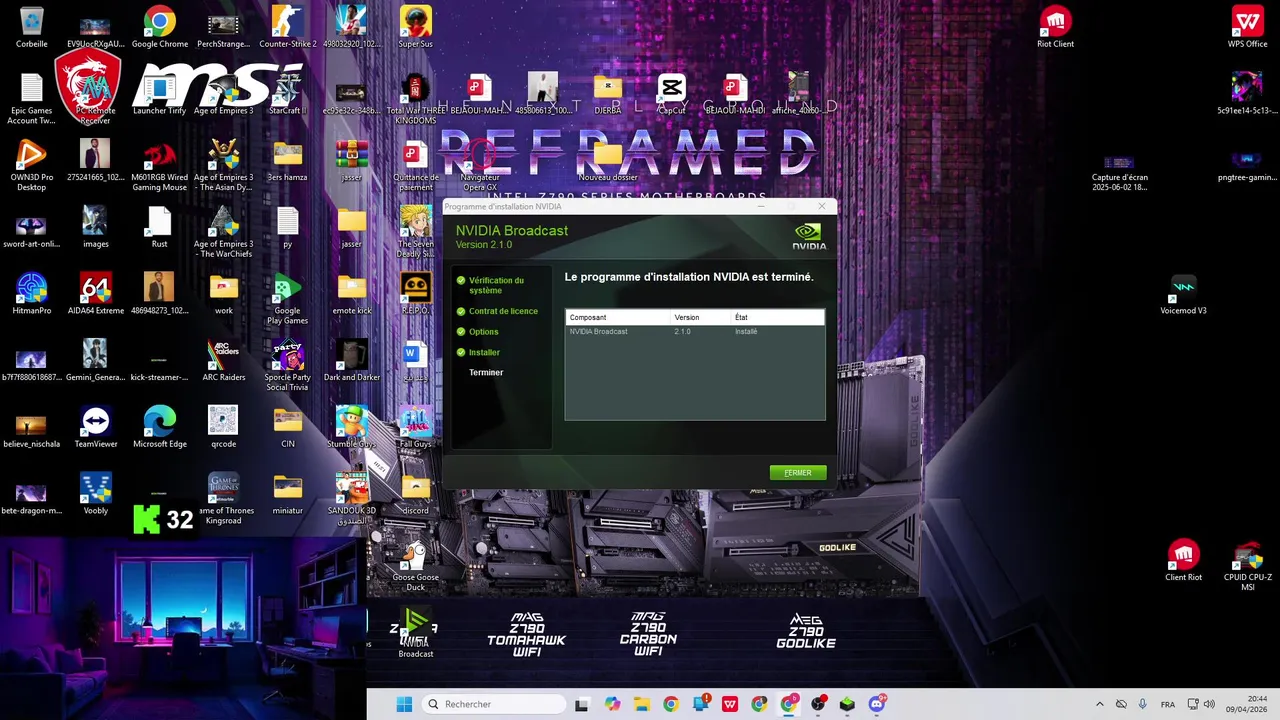Screen dimensions: 1280x720
Task: Open the 'Nouveau dossier' folder
Action: (x=608, y=161)
